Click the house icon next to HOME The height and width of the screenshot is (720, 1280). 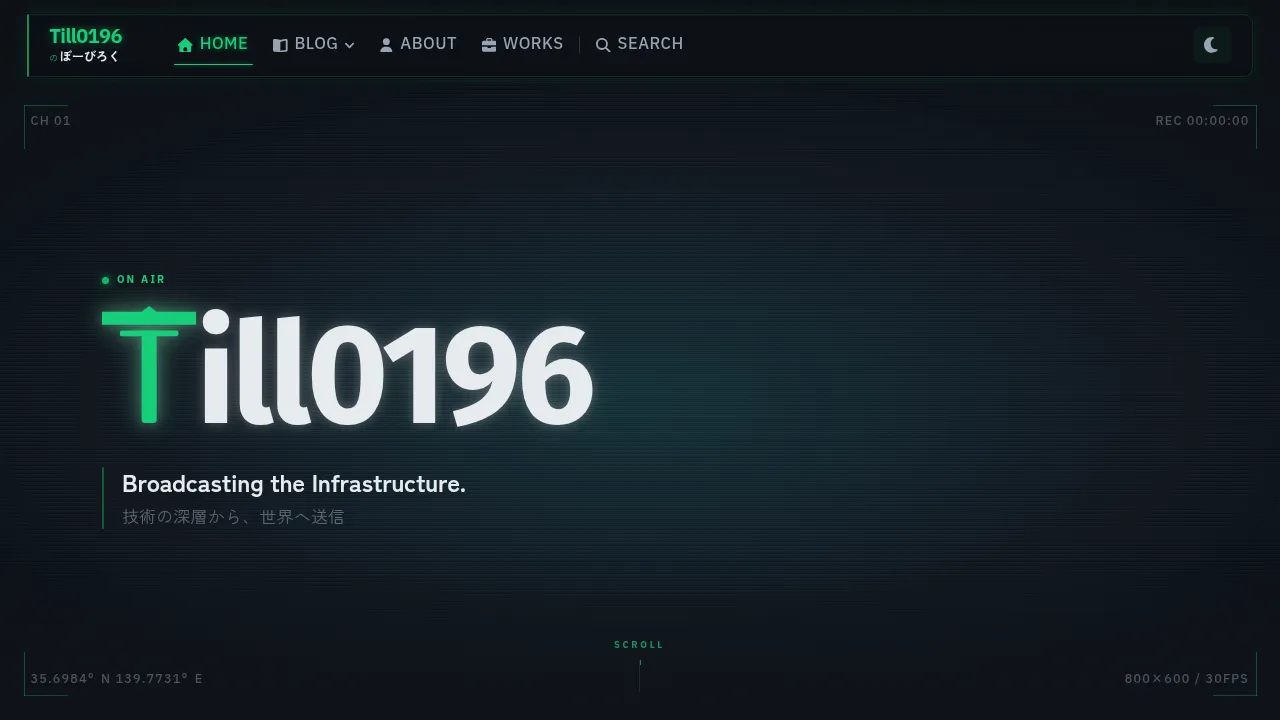pos(185,44)
